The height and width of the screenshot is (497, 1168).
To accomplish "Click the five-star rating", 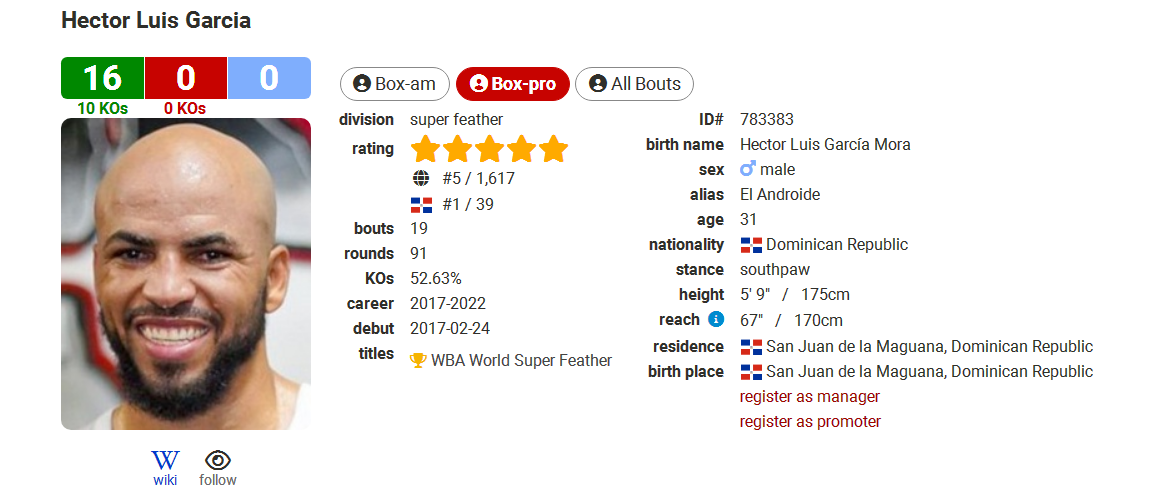I will click(489, 149).
